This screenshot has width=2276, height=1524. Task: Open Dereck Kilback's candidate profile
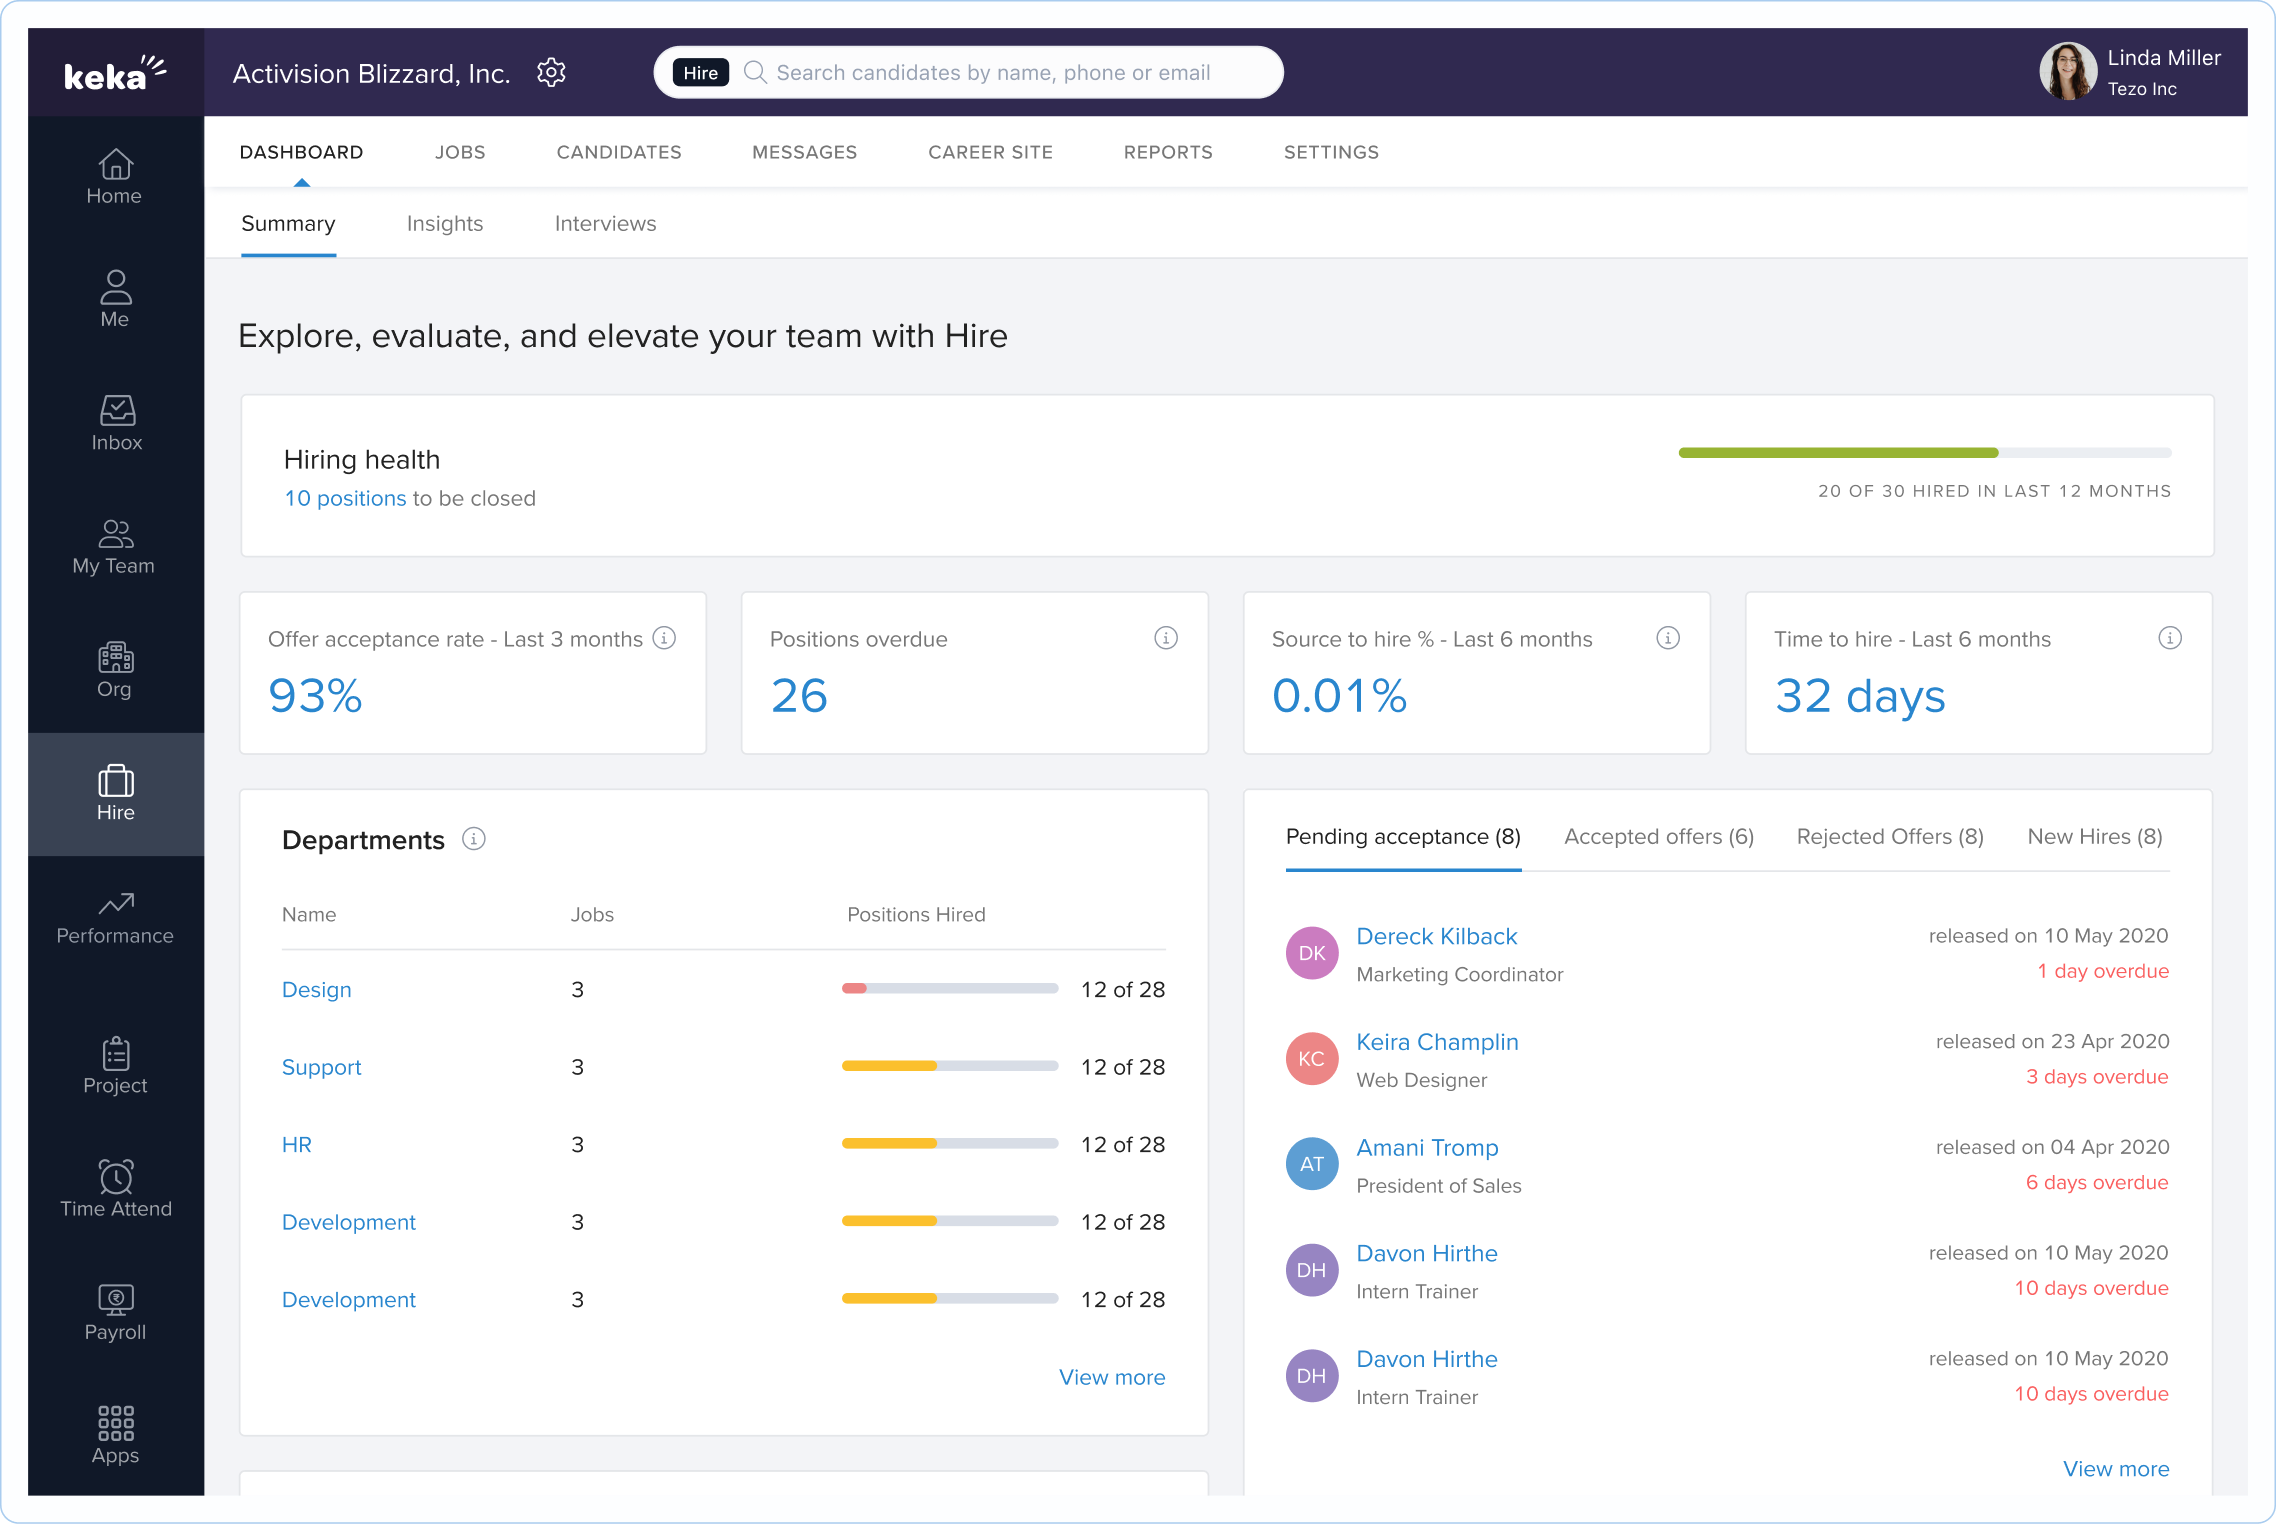1437,937
